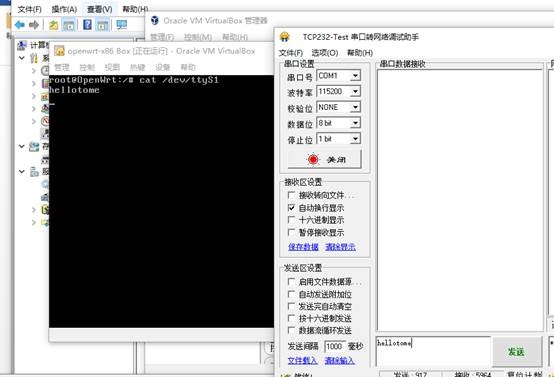This screenshot has height=377, width=554.
Task: Click the 发送间隔 1000 interval field
Action: [335, 346]
